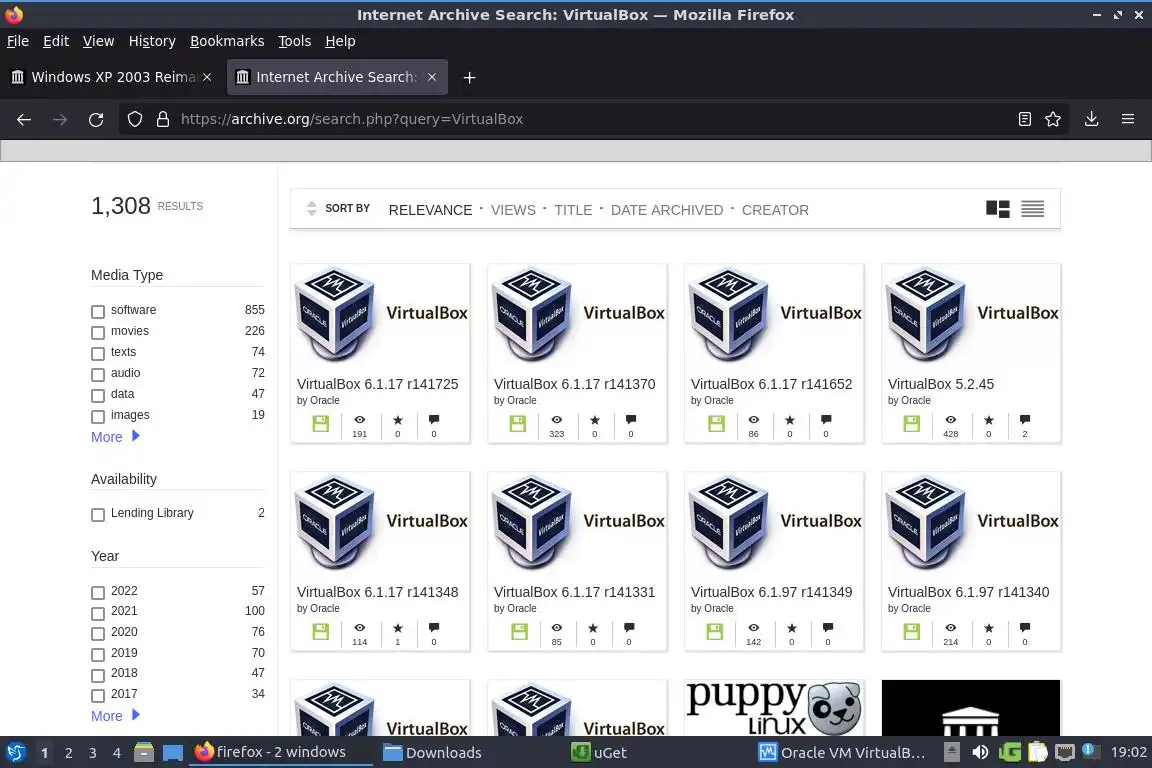The width and height of the screenshot is (1152, 768).
Task: Check the audio media type filter
Action: click(x=98, y=375)
